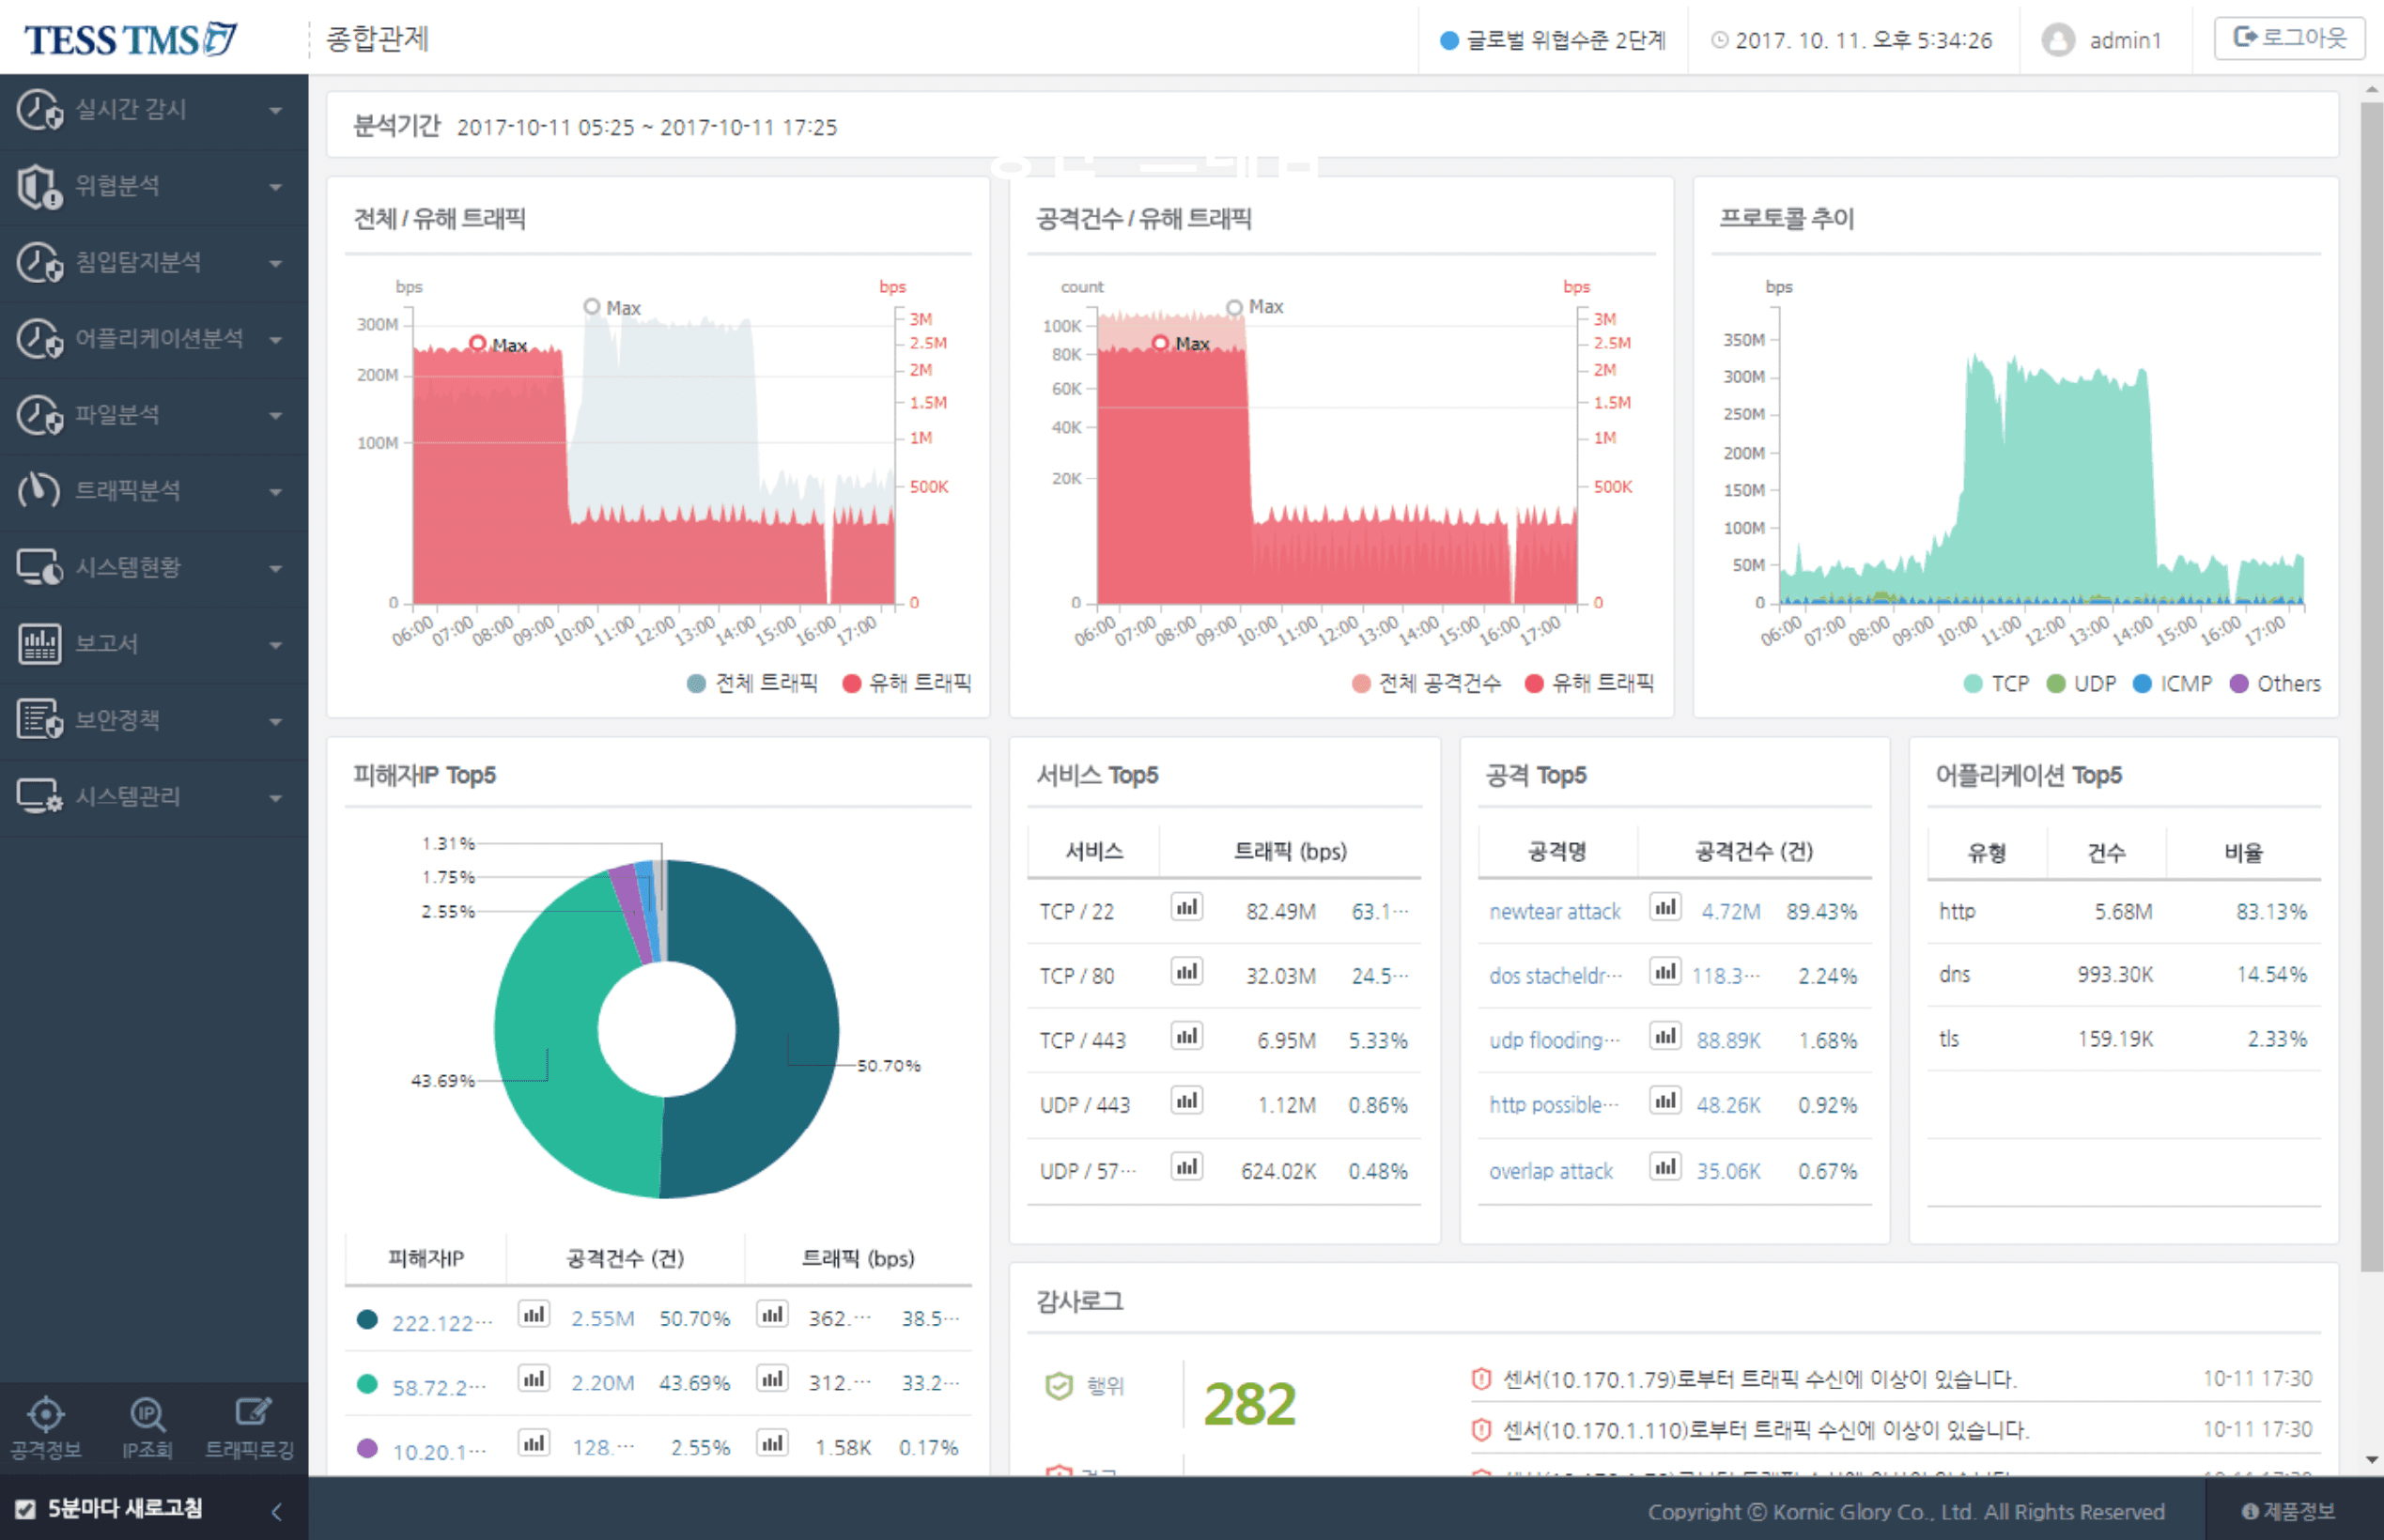Open IP조회 magnifier icon

[147, 1414]
